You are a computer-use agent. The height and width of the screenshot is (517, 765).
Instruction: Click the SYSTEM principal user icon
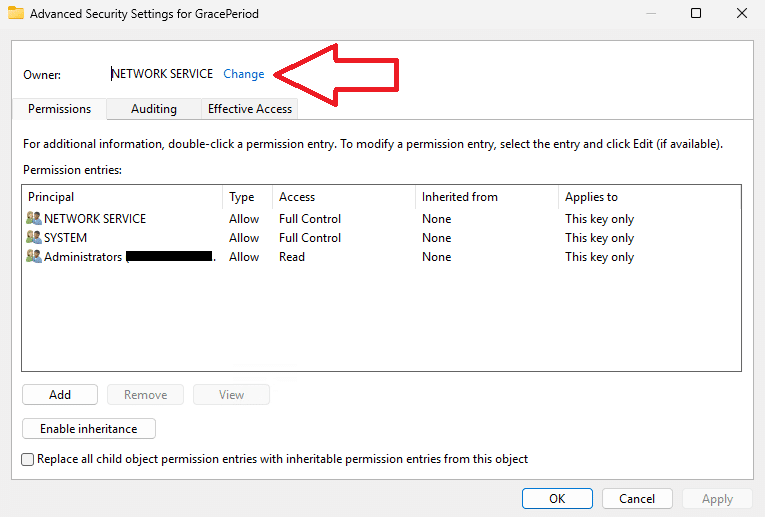(34, 238)
